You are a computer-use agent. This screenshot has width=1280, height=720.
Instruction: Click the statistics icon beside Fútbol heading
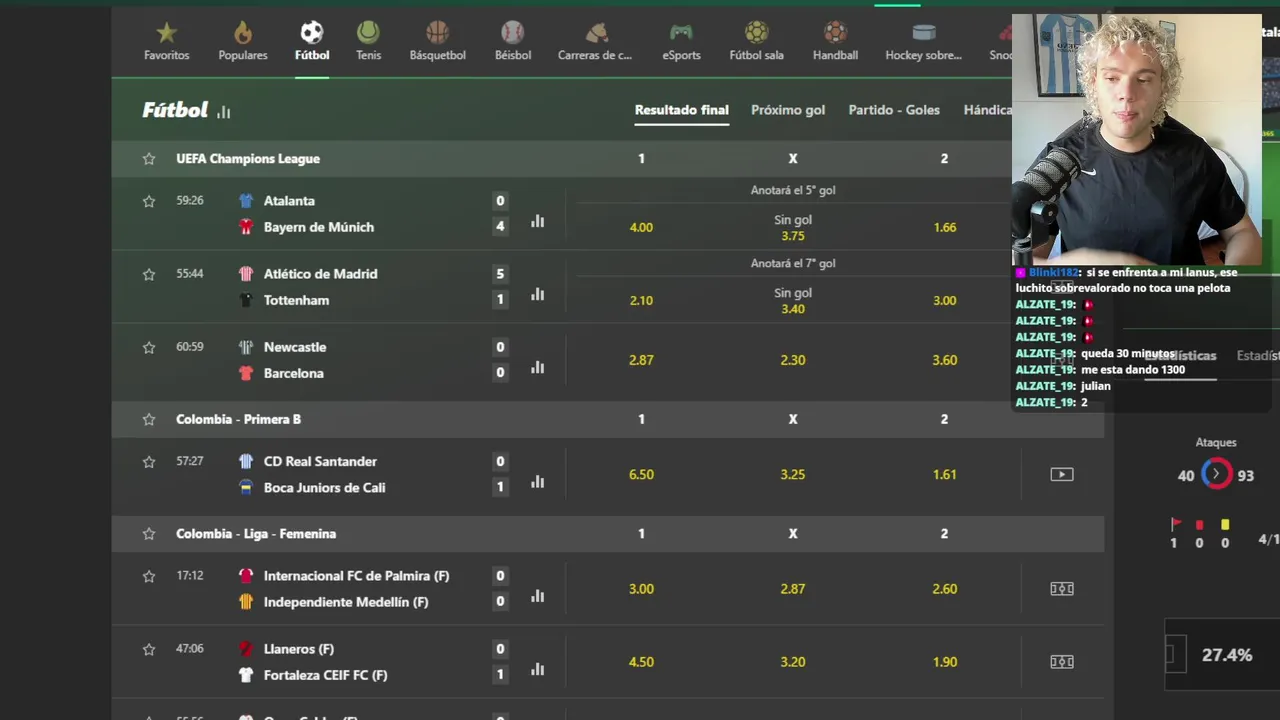click(x=224, y=112)
